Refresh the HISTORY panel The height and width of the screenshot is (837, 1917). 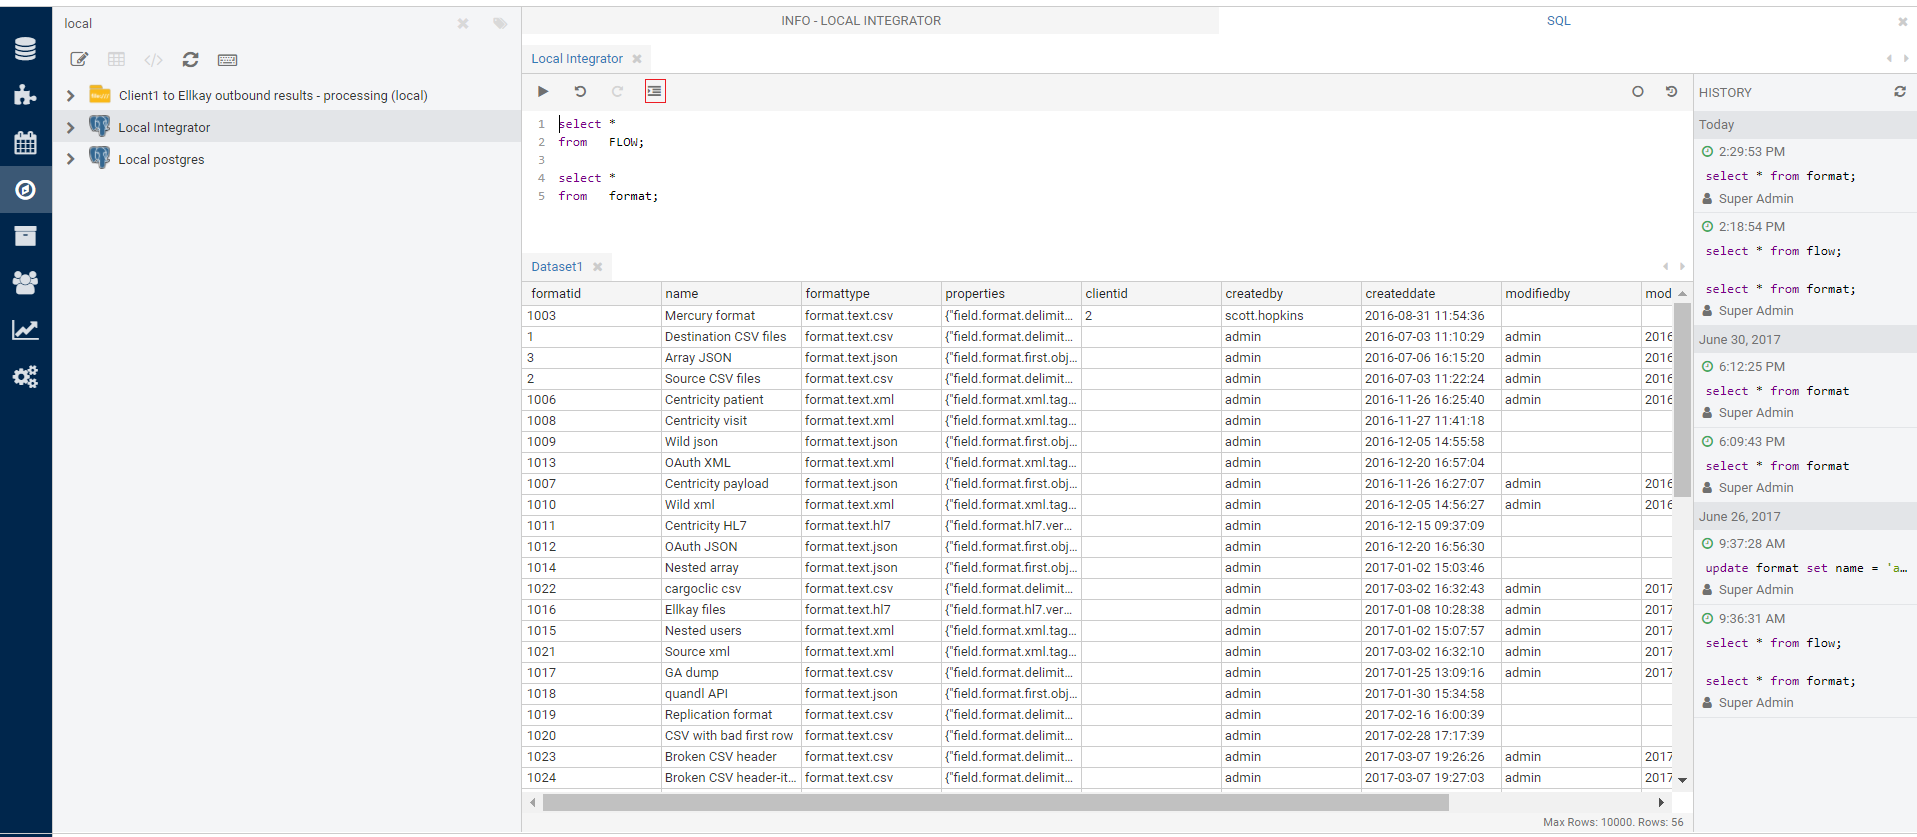1900,91
